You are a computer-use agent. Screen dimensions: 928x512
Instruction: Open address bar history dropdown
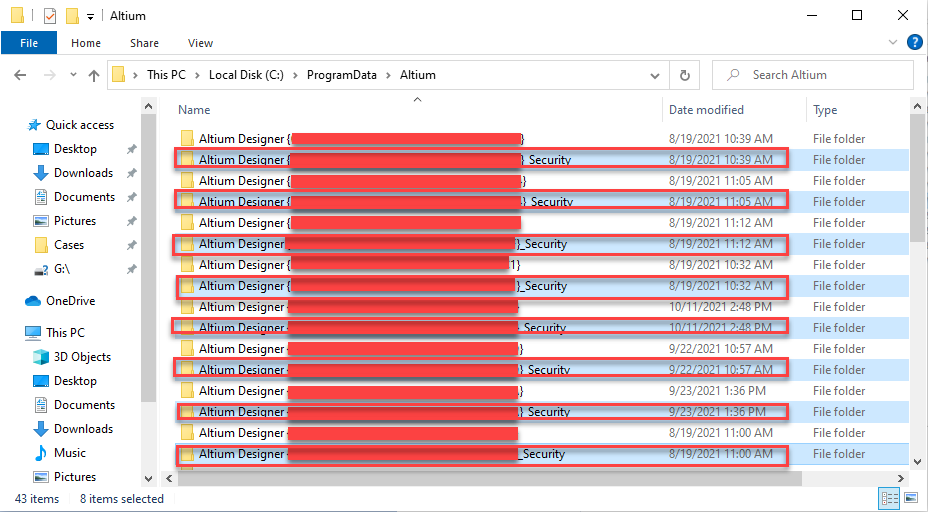click(655, 76)
